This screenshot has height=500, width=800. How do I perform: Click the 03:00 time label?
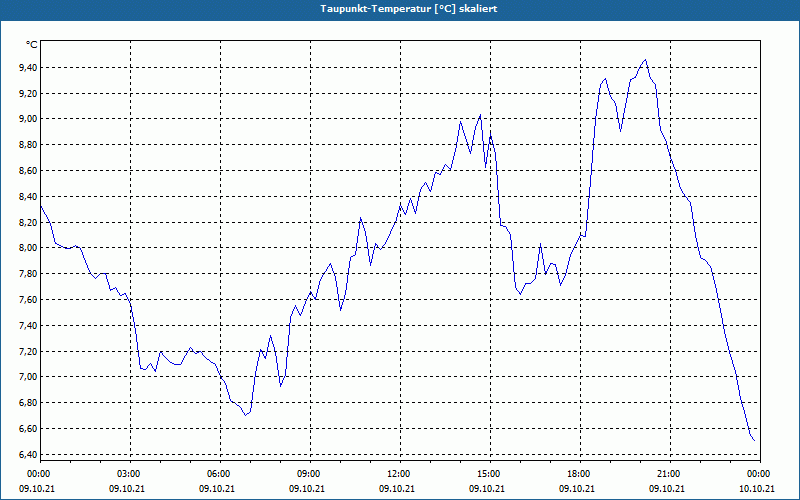[131, 474]
